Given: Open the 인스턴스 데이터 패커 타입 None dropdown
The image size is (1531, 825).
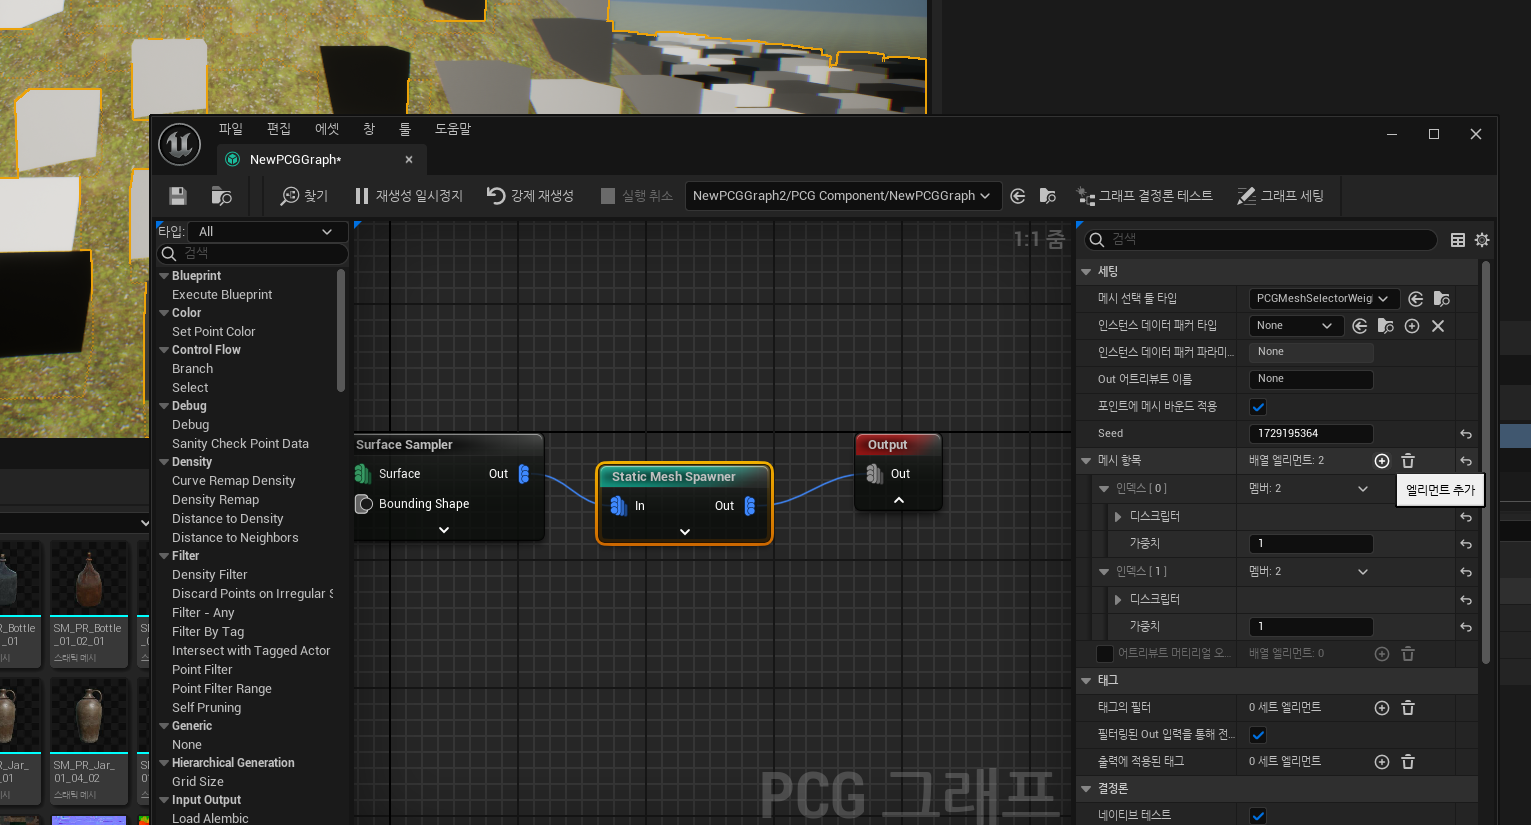Looking at the screenshot, I should tap(1296, 326).
